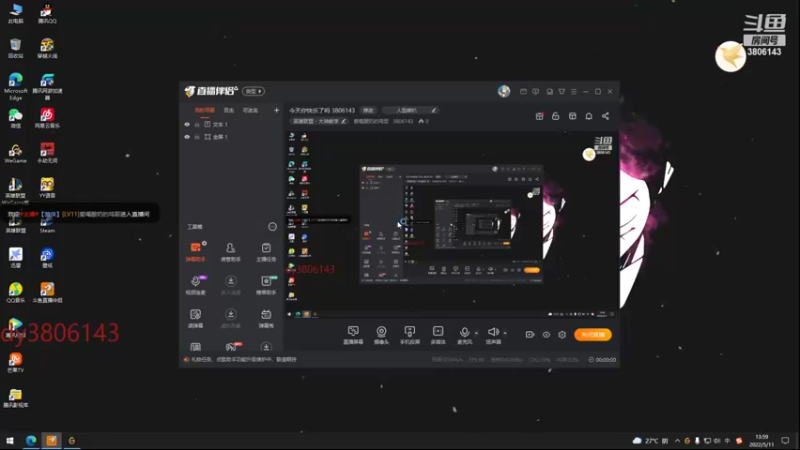Open the 弹幕秀 tool
Viewport: 800px width, 450px height.
pos(266,318)
